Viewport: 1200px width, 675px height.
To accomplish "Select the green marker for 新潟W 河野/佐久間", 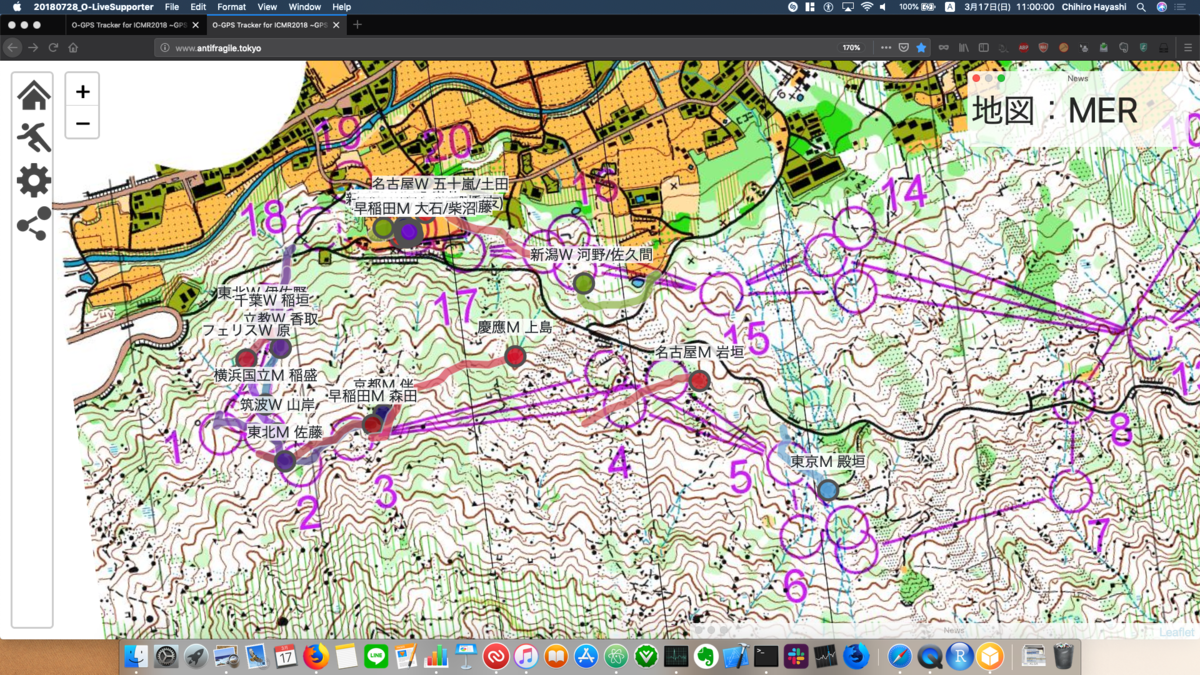I will tap(584, 283).
